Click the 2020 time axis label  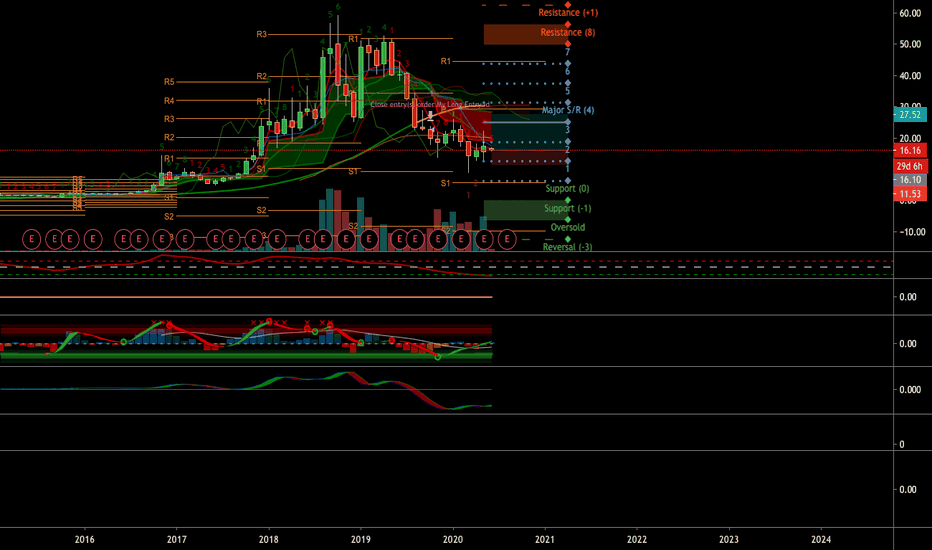tap(453, 539)
